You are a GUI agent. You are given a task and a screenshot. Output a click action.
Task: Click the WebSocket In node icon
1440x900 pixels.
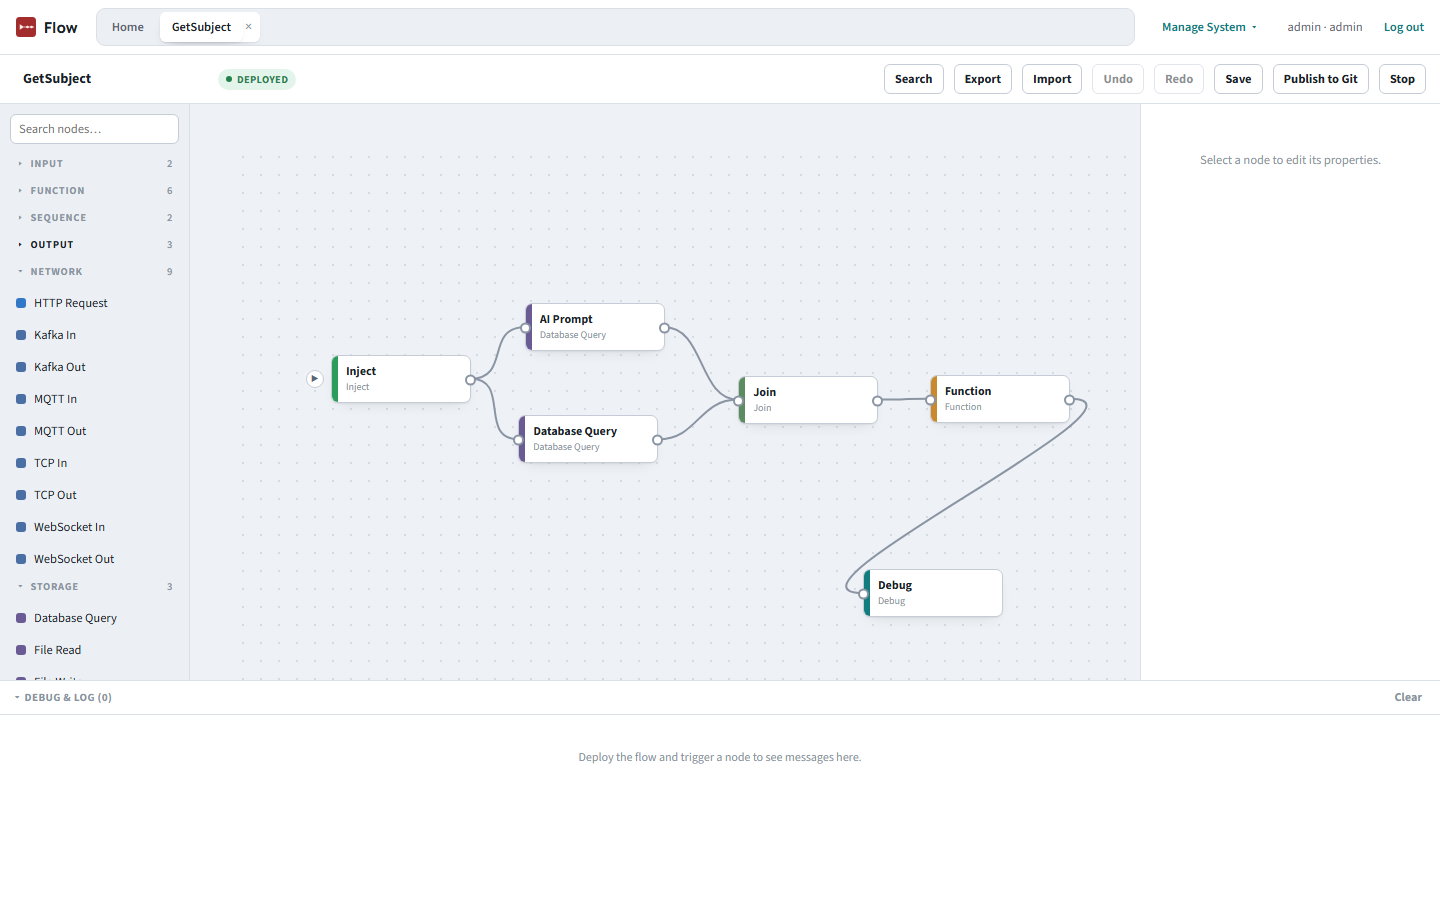[x=21, y=527]
